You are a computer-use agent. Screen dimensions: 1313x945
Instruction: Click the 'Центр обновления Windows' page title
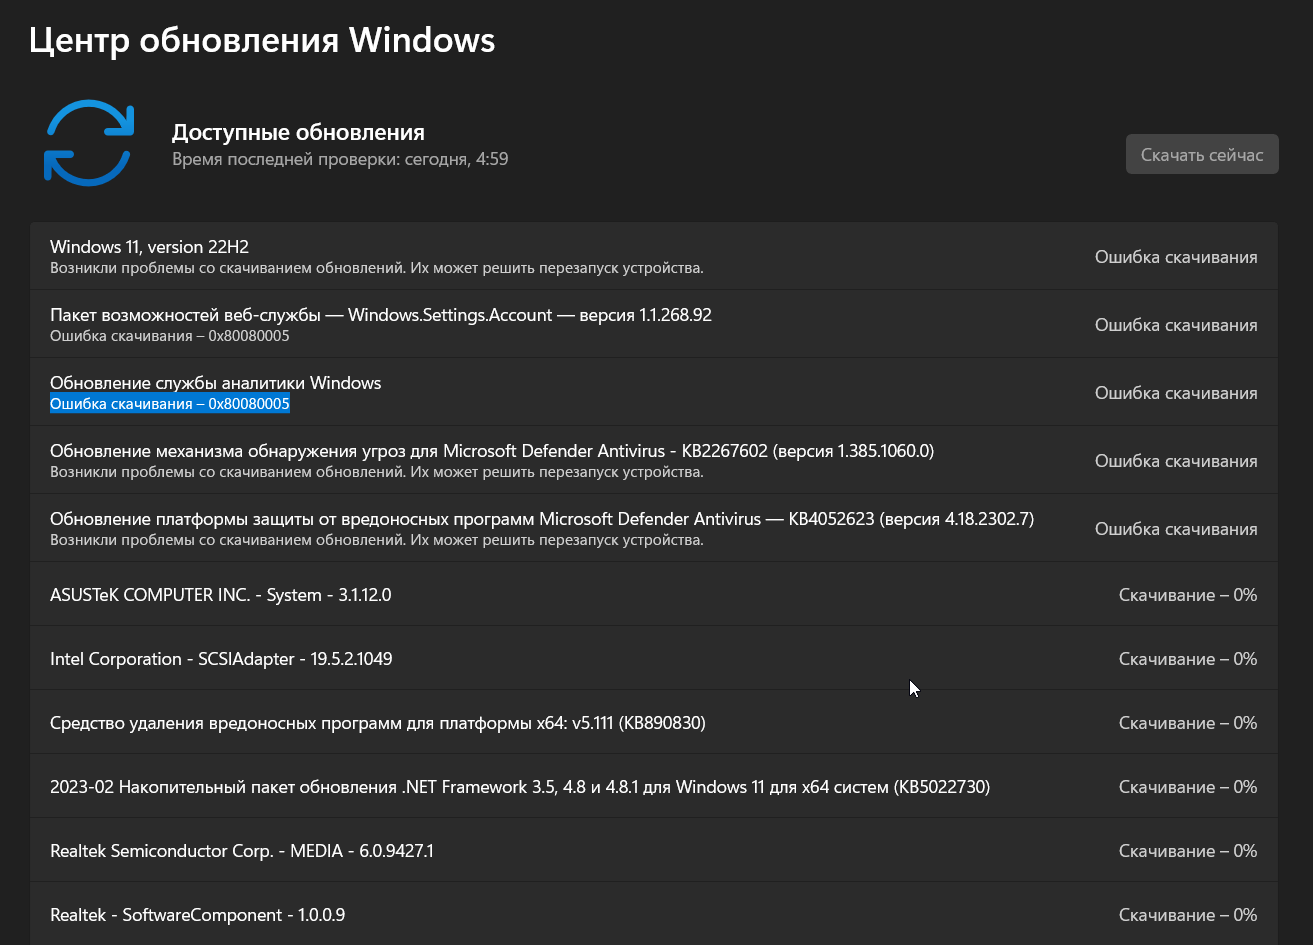coord(262,40)
